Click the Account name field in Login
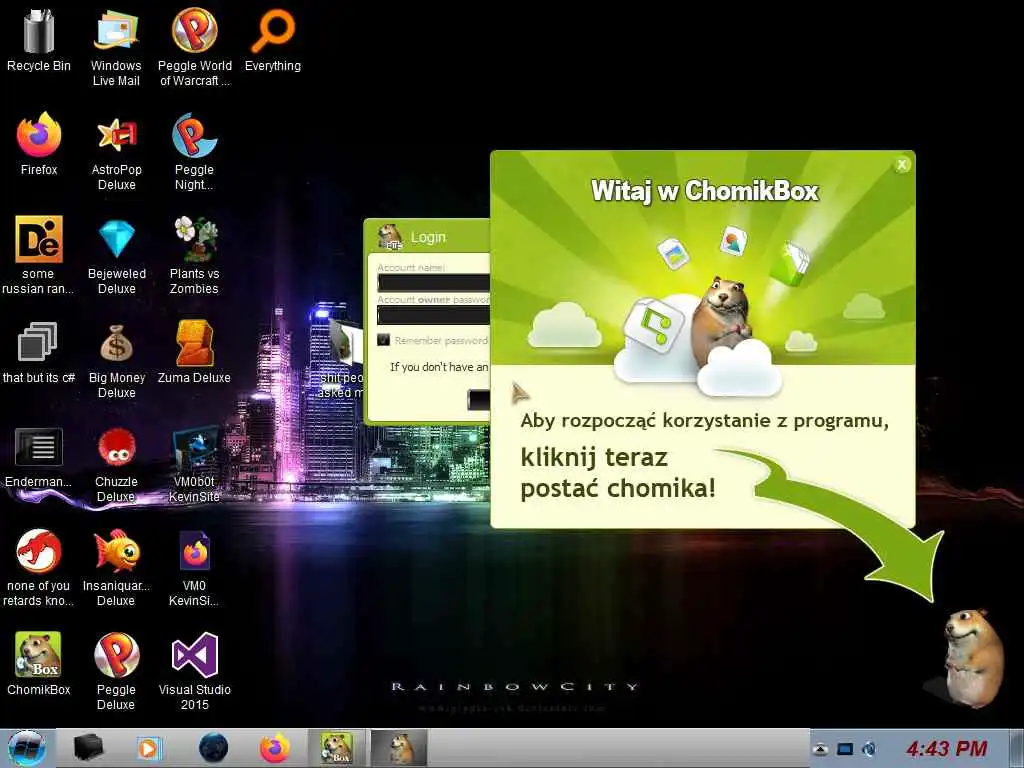1024x768 pixels. (434, 282)
